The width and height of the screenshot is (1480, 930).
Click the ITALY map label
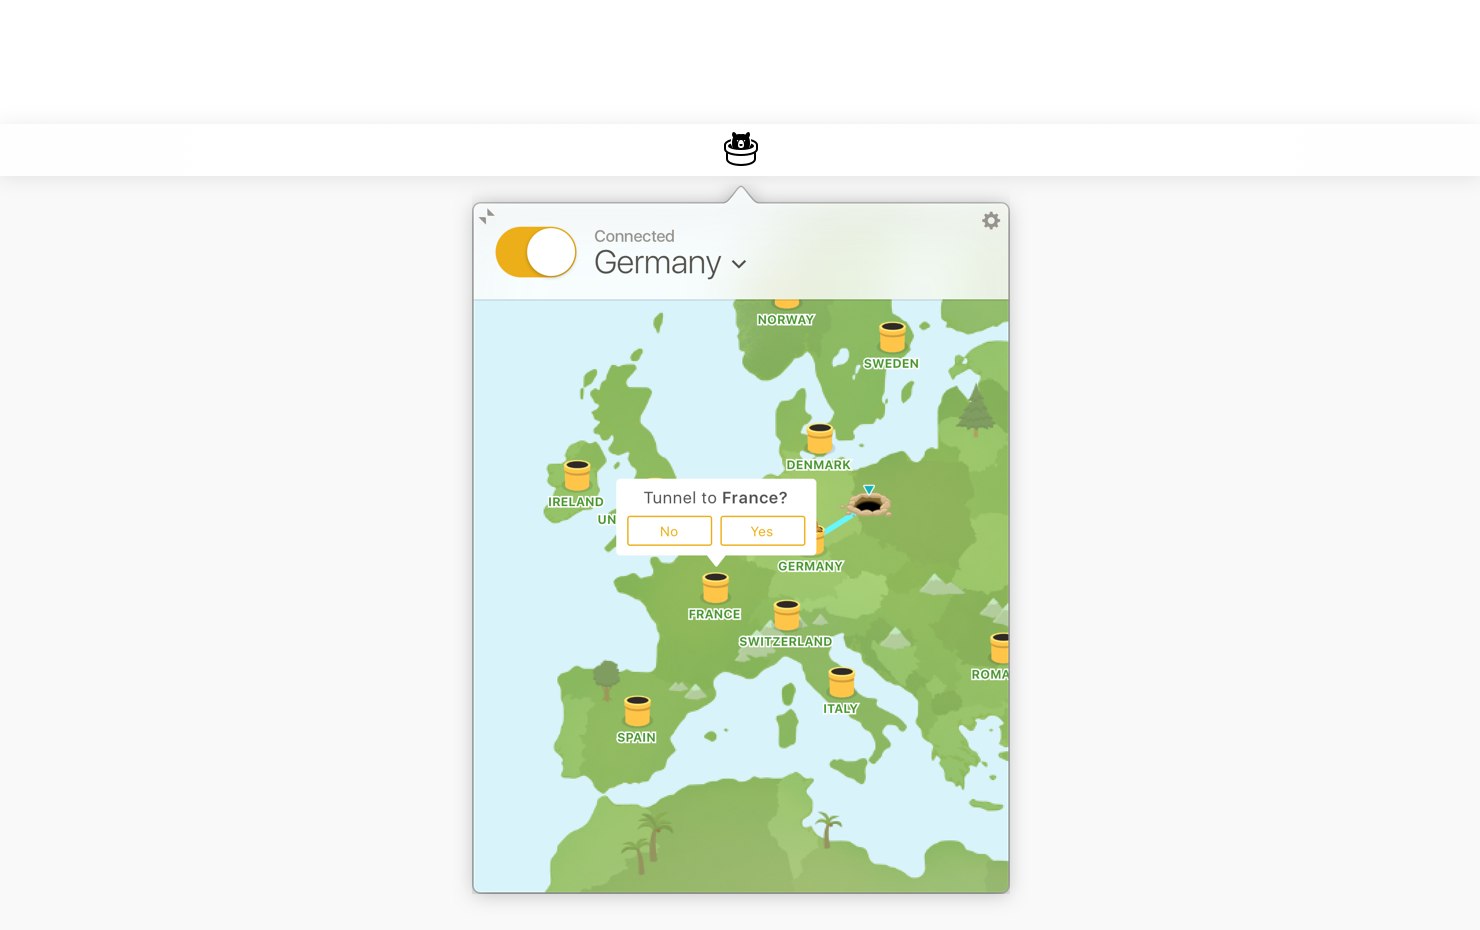point(841,708)
